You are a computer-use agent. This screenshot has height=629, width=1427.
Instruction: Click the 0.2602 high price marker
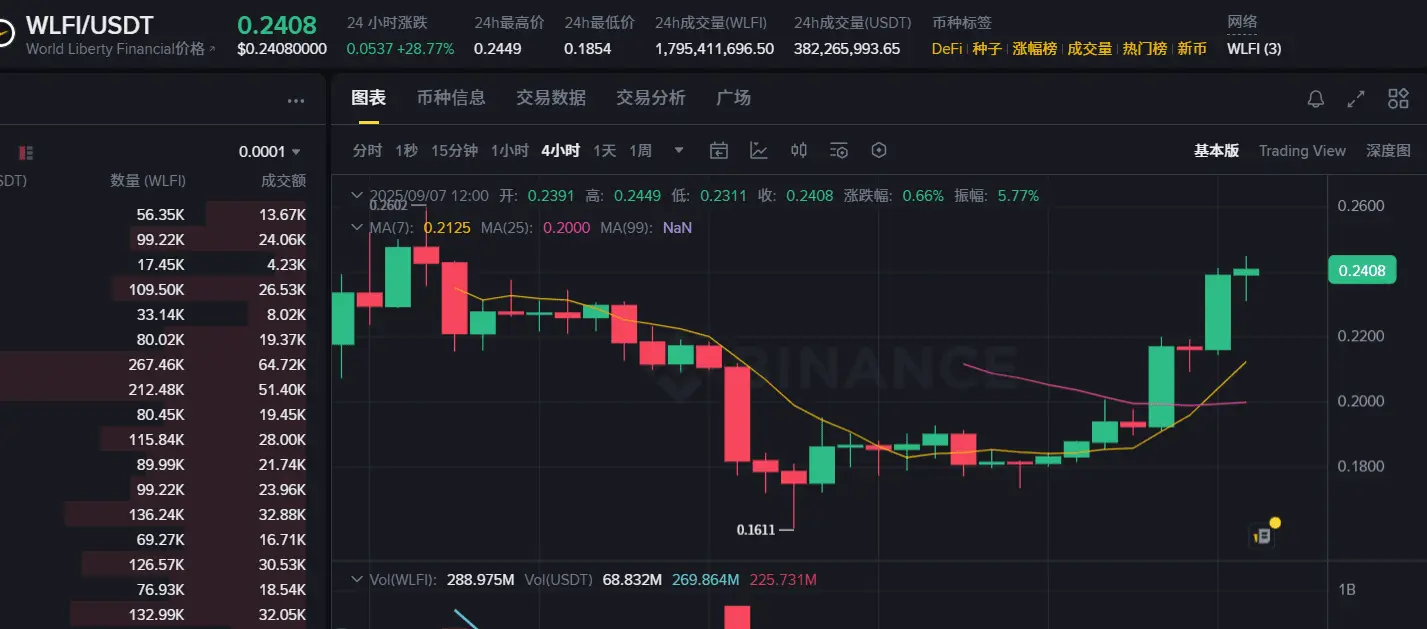[x=389, y=204]
